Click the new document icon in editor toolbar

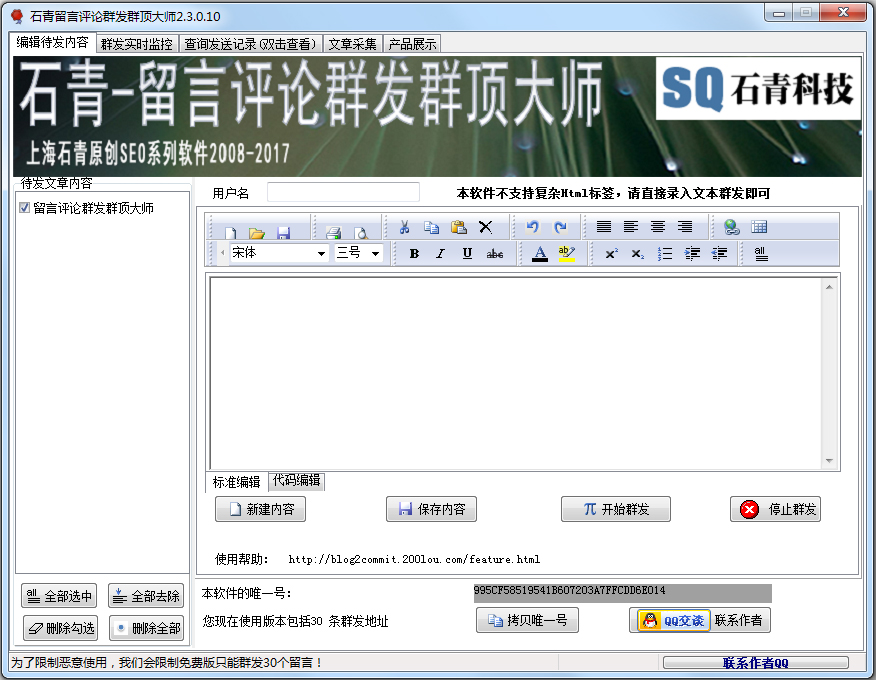pos(230,232)
